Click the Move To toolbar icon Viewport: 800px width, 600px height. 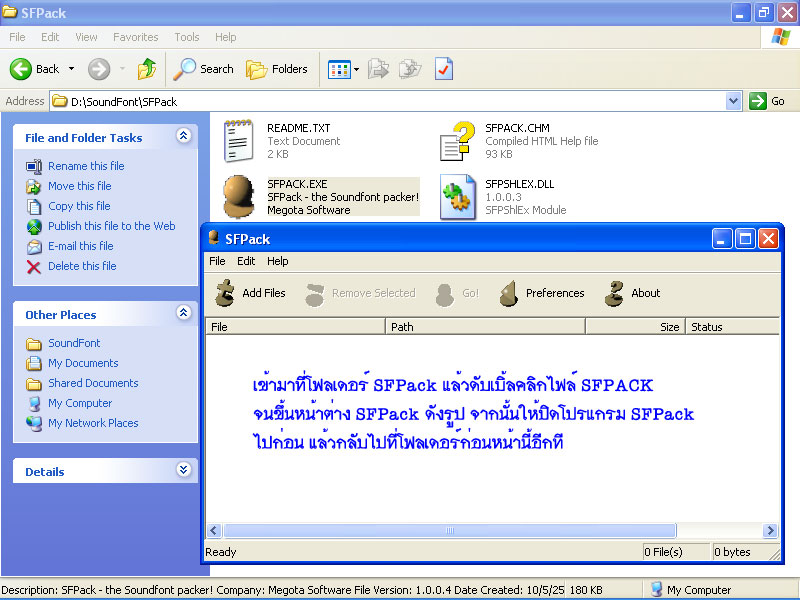pyautogui.click(x=378, y=69)
